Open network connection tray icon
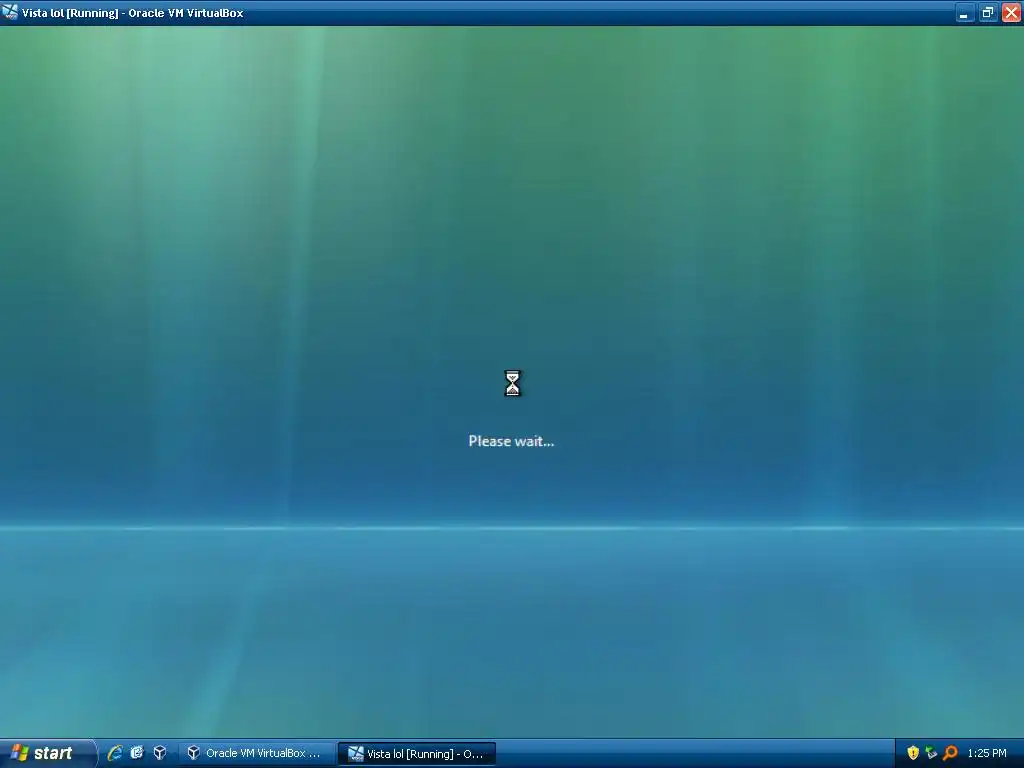The height and width of the screenshot is (768, 1024). (931, 753)
